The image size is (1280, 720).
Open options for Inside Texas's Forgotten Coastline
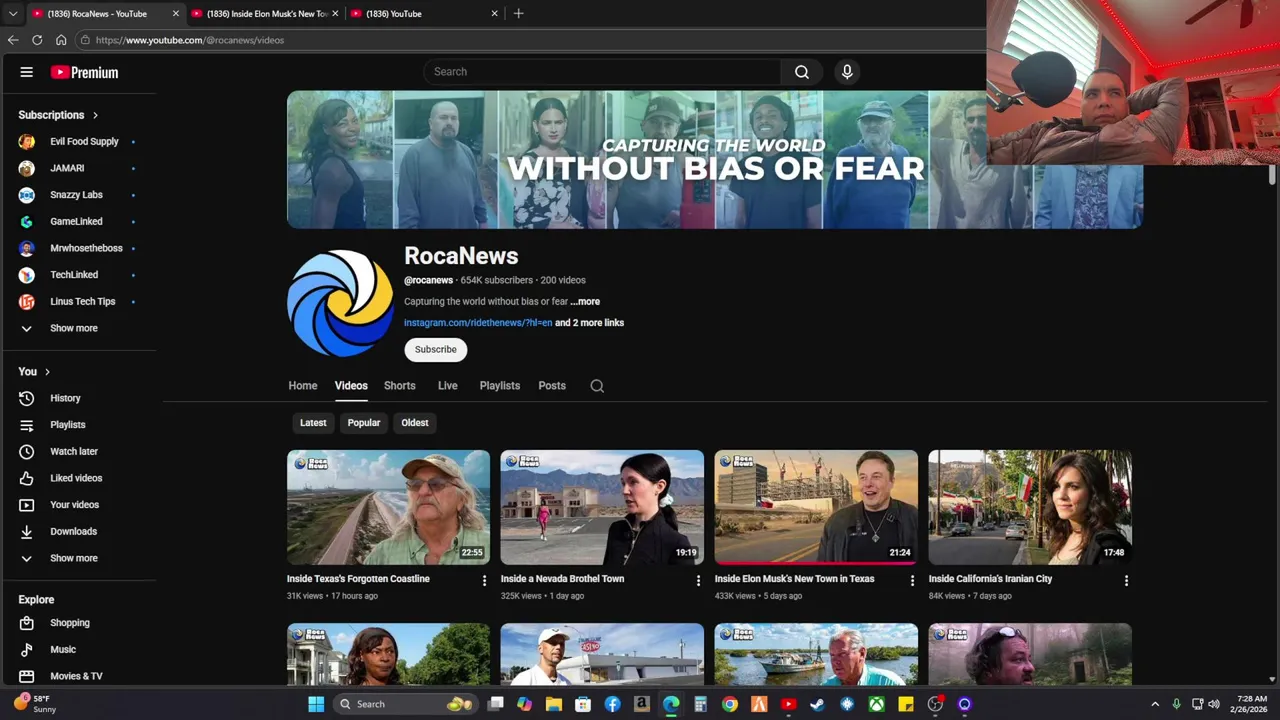tap(484, 580)
